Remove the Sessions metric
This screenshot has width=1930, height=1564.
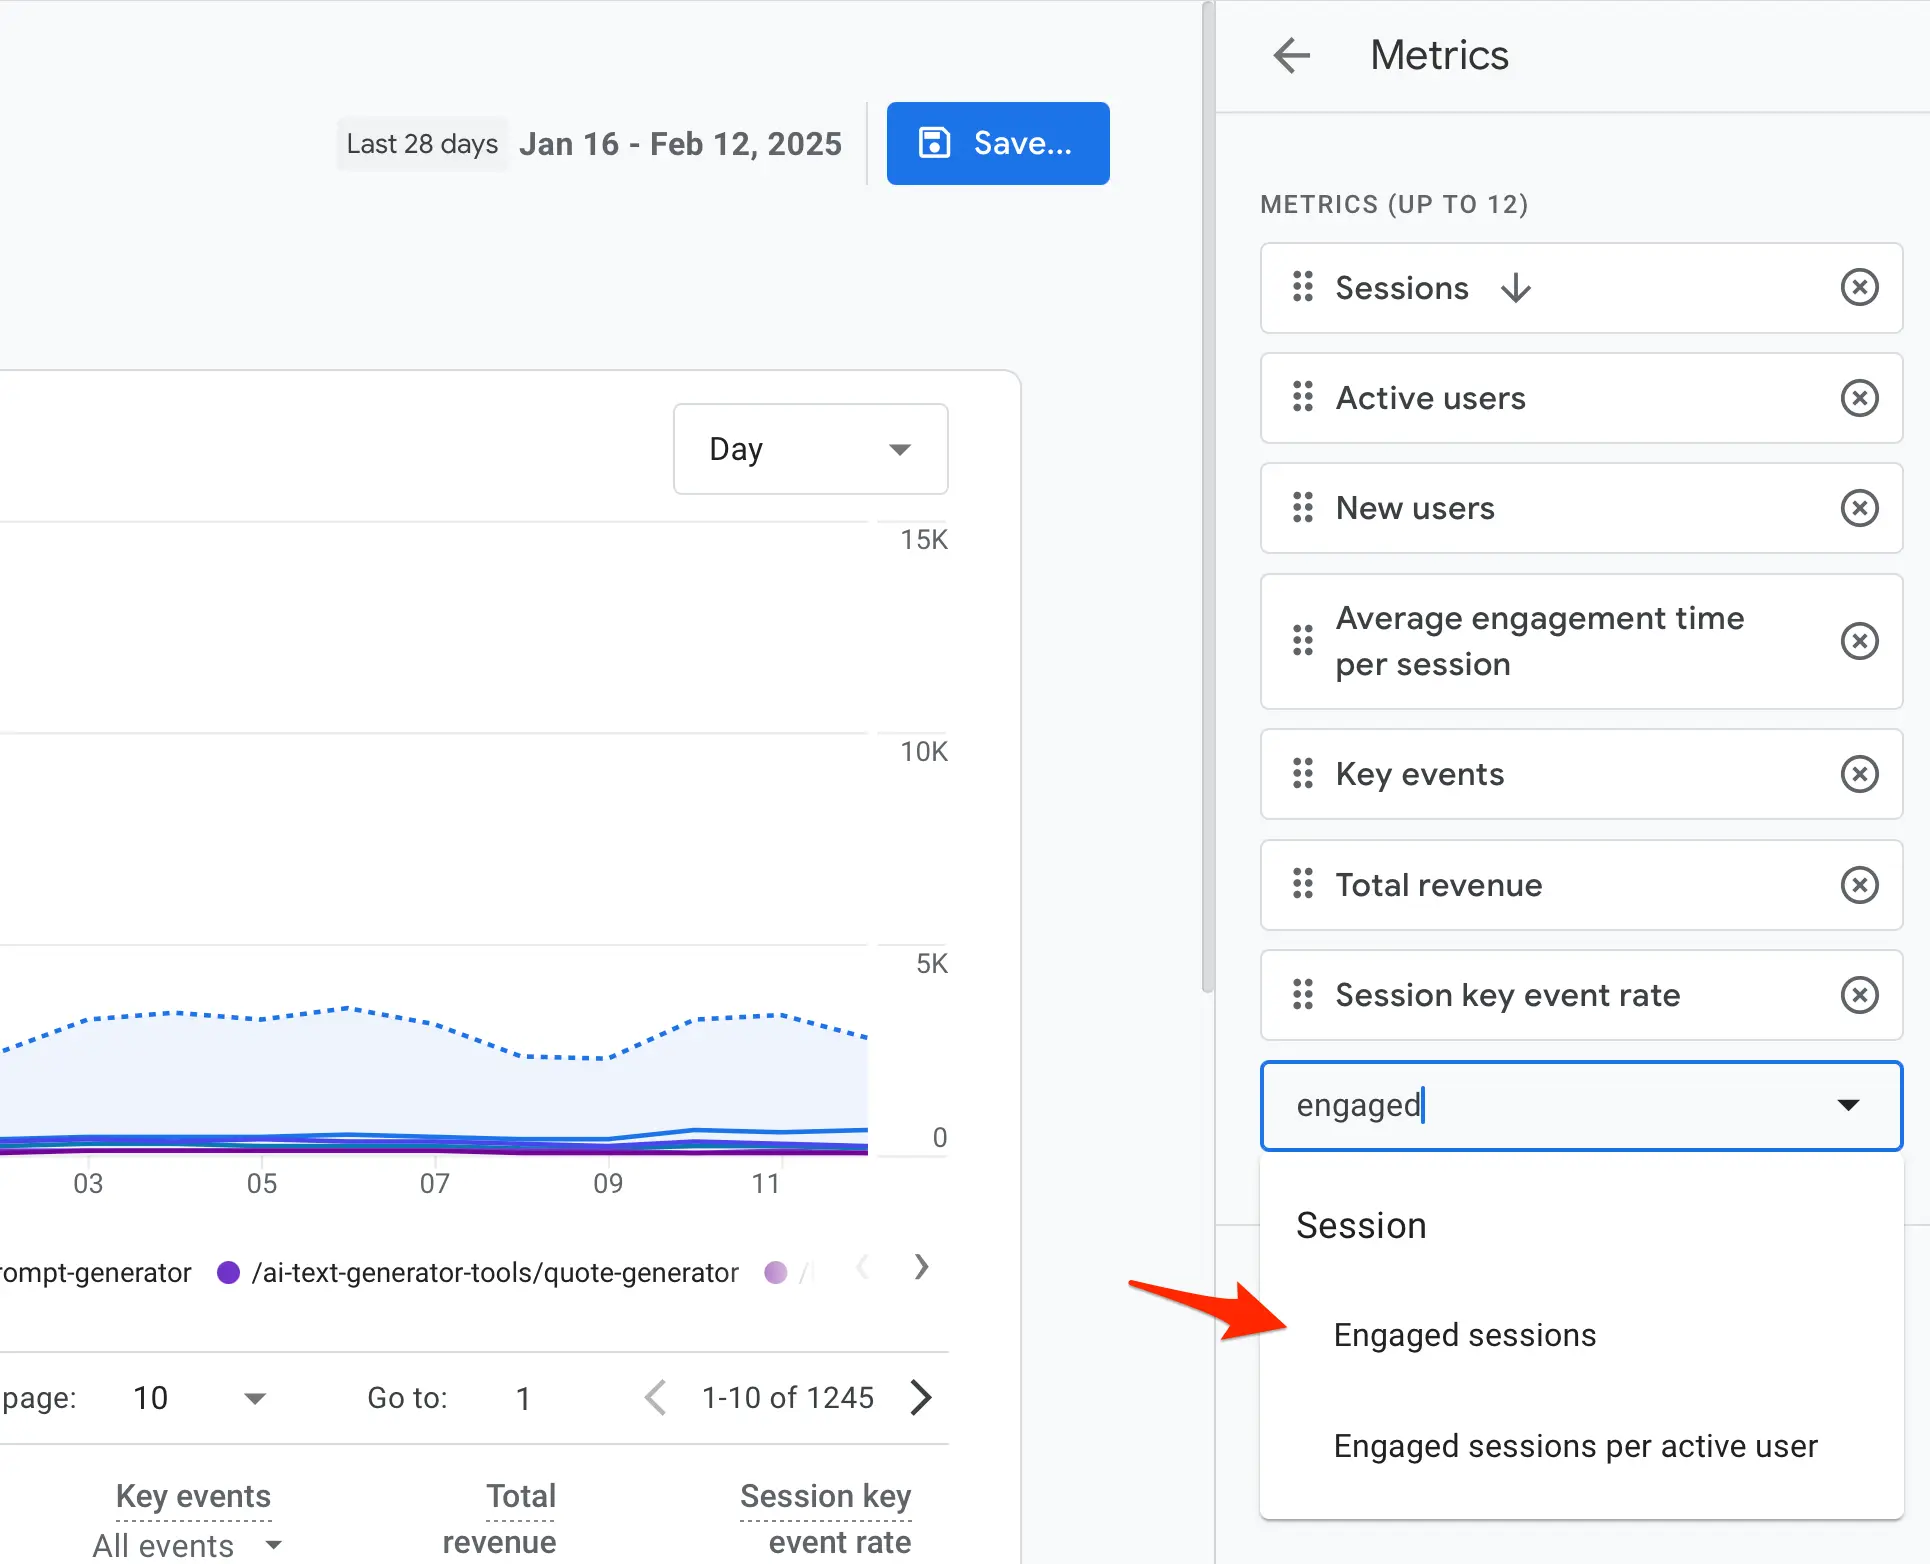1859,288
